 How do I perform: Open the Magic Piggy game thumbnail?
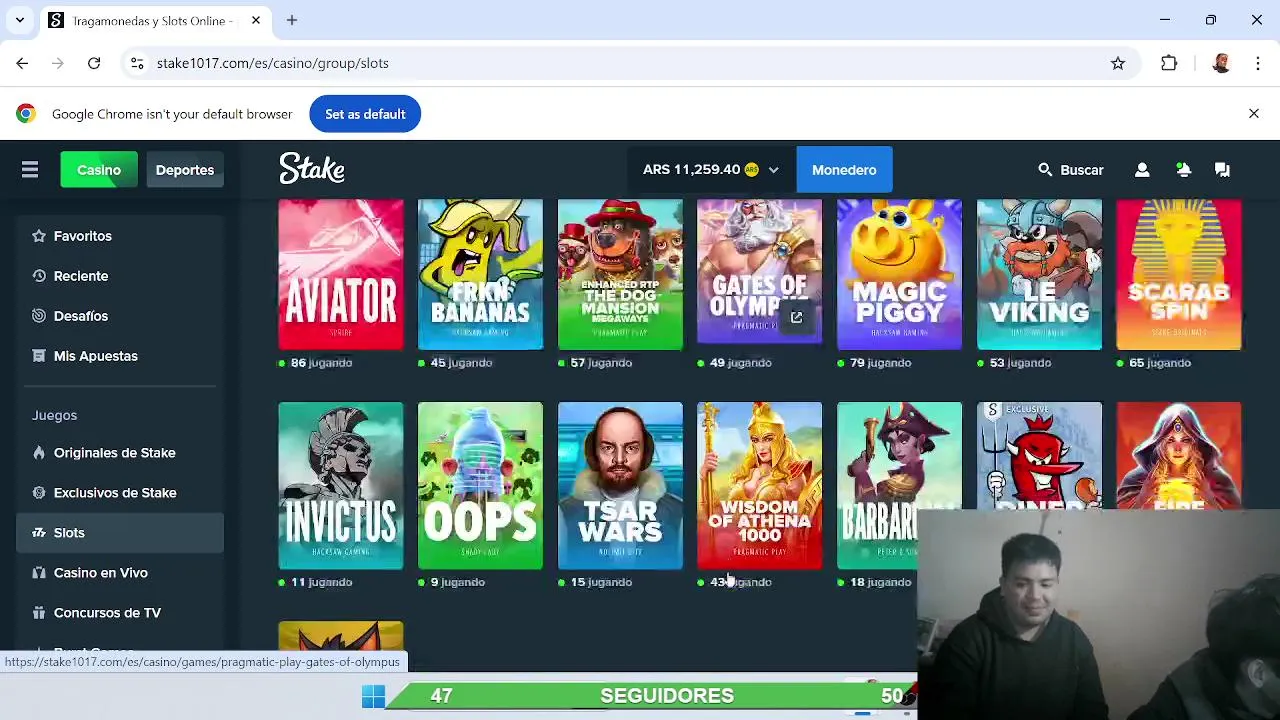click(899, 275)
